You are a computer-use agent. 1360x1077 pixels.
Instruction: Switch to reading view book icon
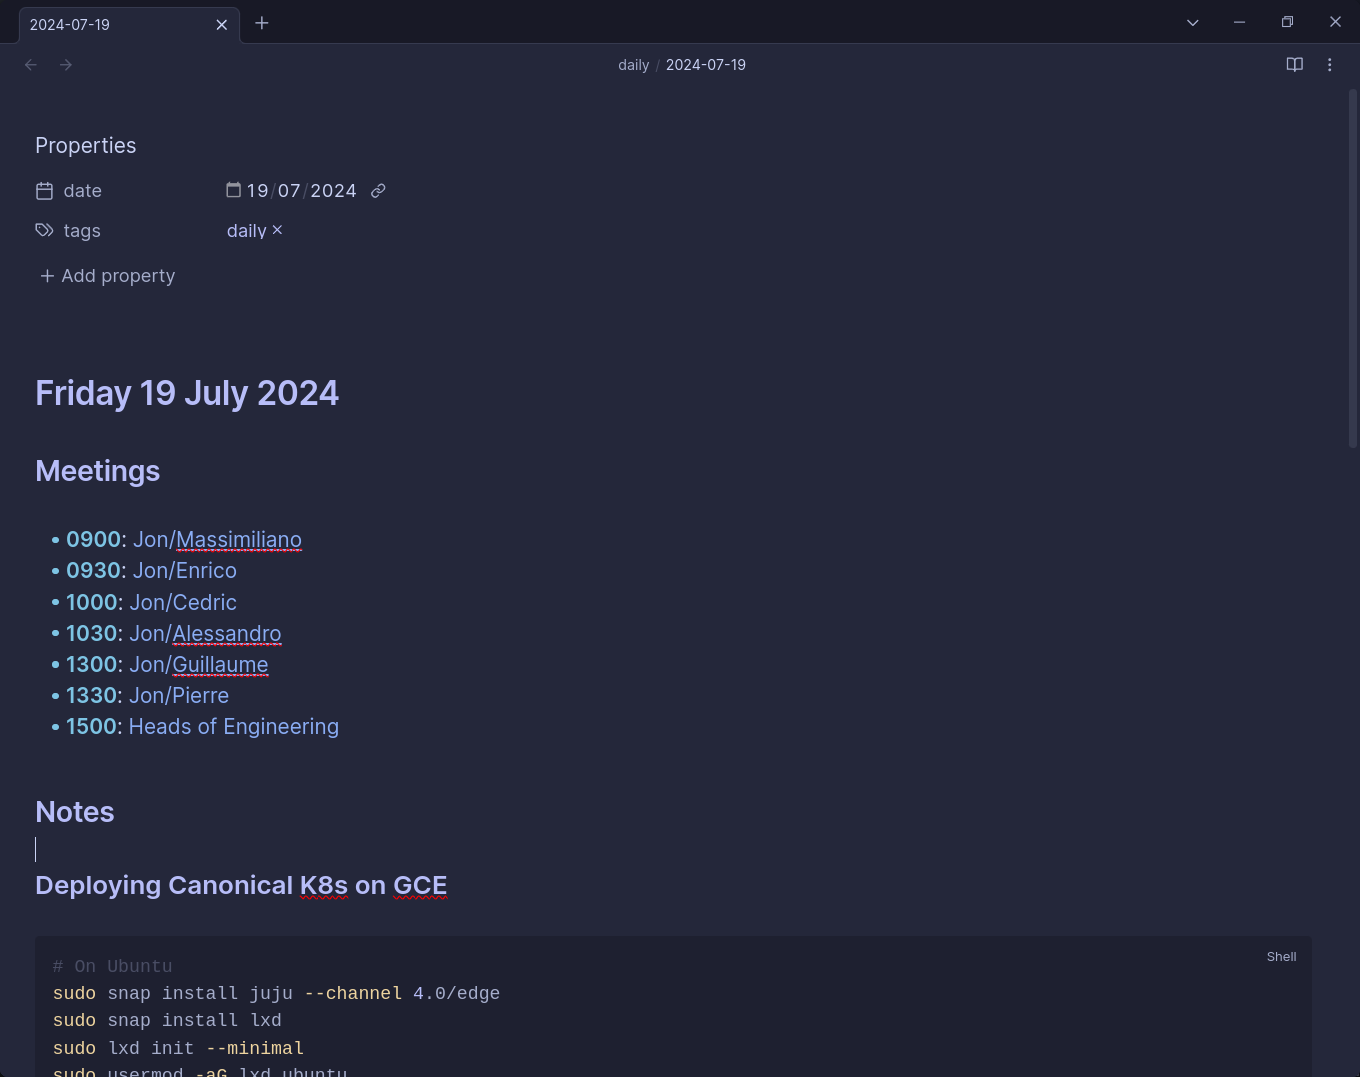click(x=1294, y=65)
